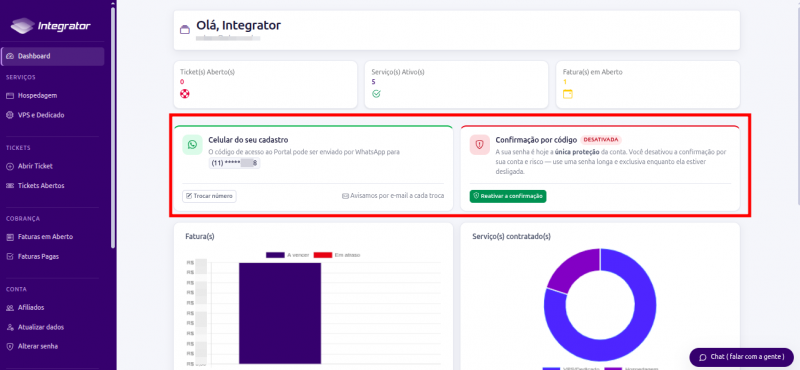Click the Dashboard gauge icon
800x370 pixels.
click(10, 56)
